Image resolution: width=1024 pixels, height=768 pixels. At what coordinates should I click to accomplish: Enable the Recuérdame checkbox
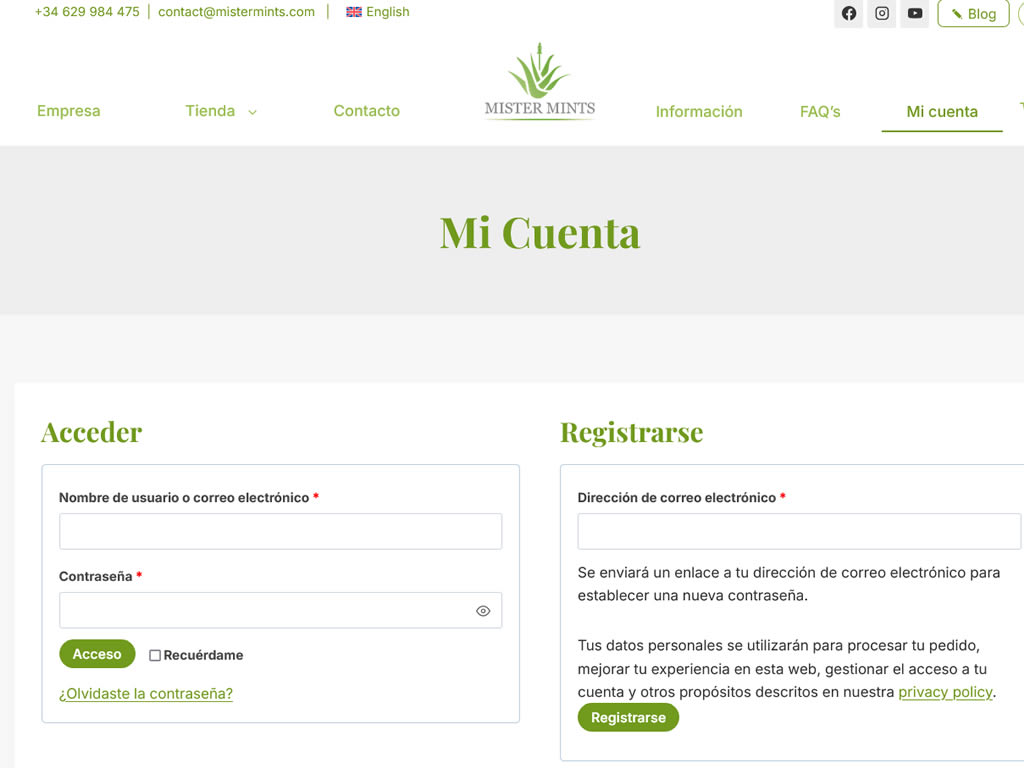pos(155,656)
